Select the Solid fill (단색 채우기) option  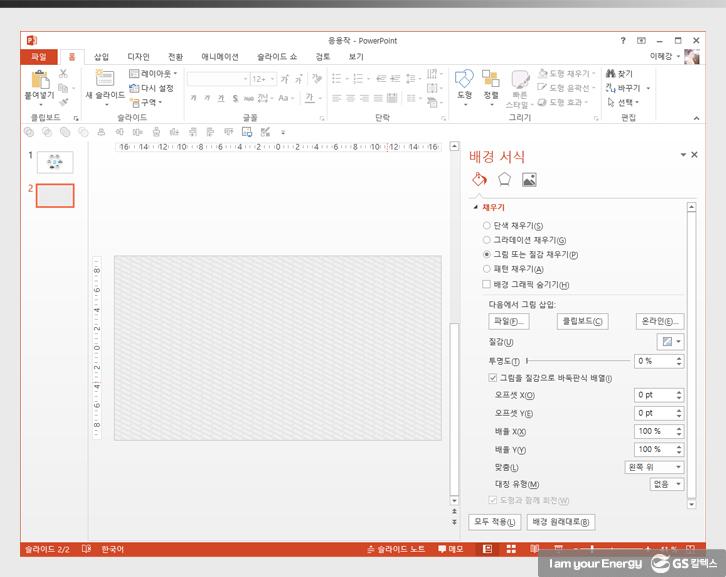(487, 226)
